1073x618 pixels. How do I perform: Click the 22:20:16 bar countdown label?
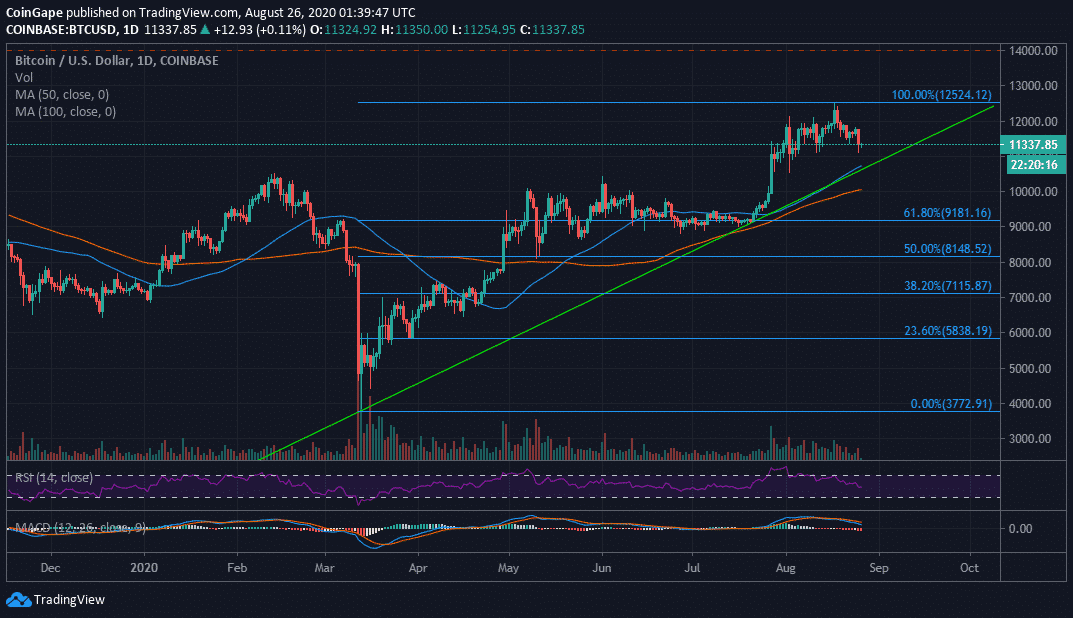click(x=1036, y=164)
